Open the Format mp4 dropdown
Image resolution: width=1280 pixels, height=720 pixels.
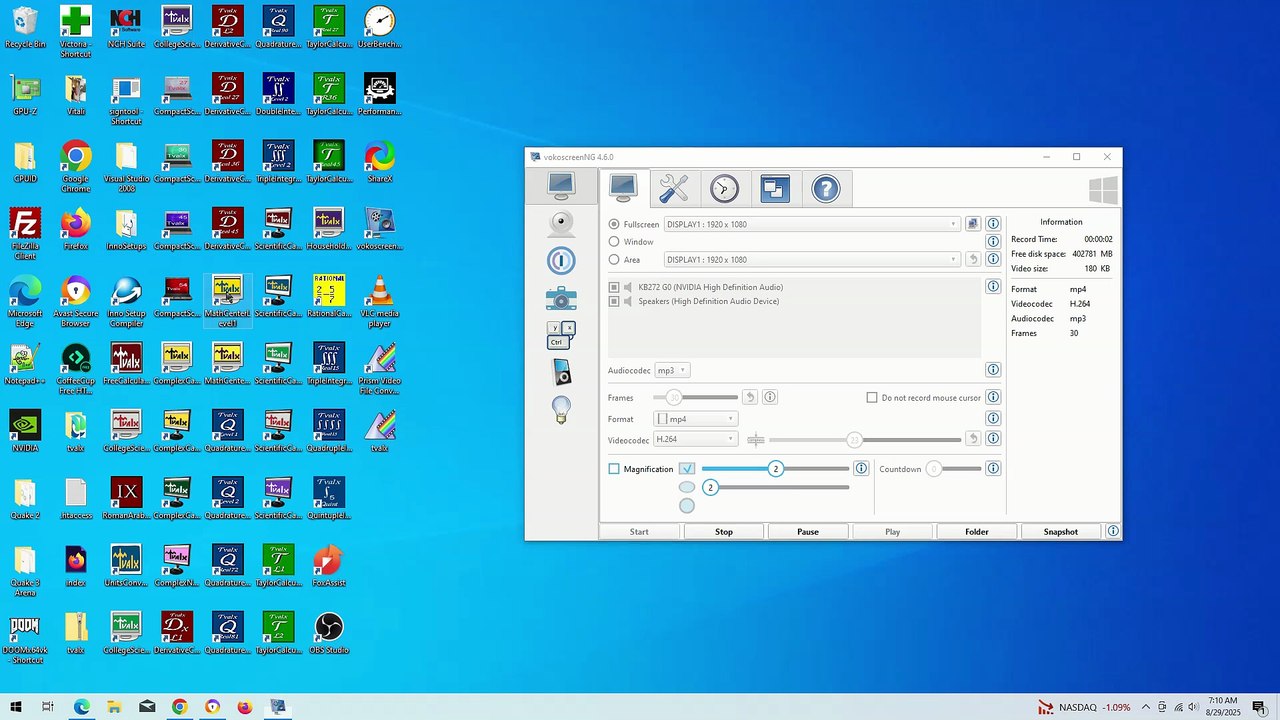coord(696,419)
